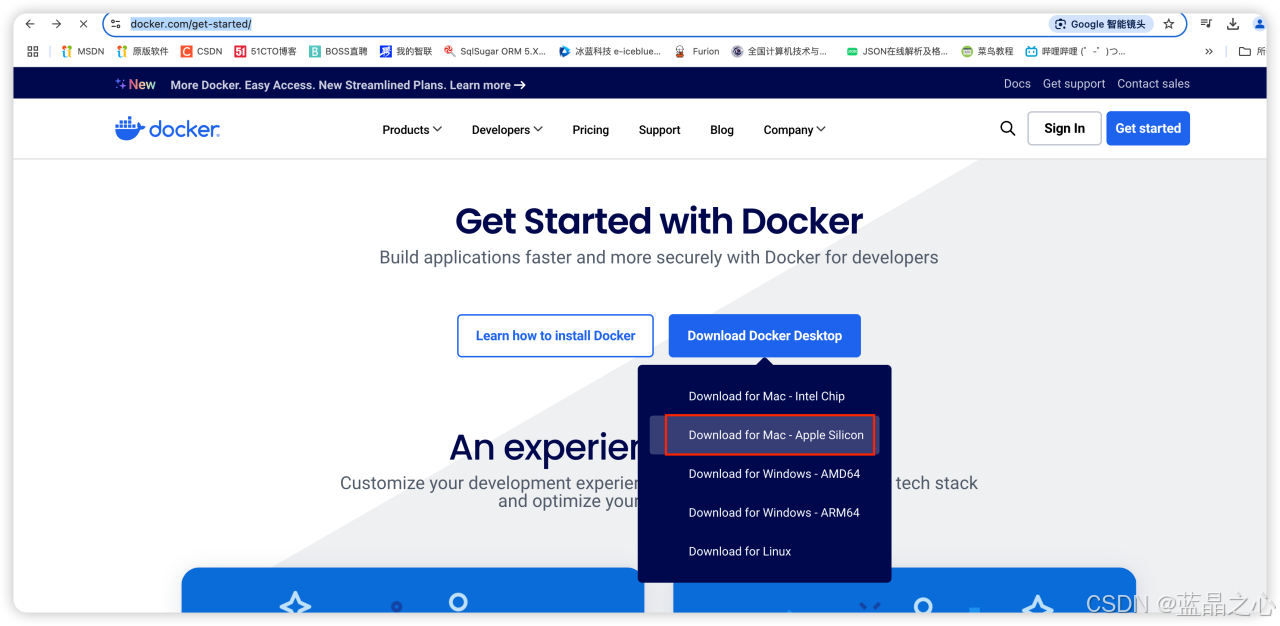Bookmark this page with star icon
Screen dimensions: 1280x626
1169,24
